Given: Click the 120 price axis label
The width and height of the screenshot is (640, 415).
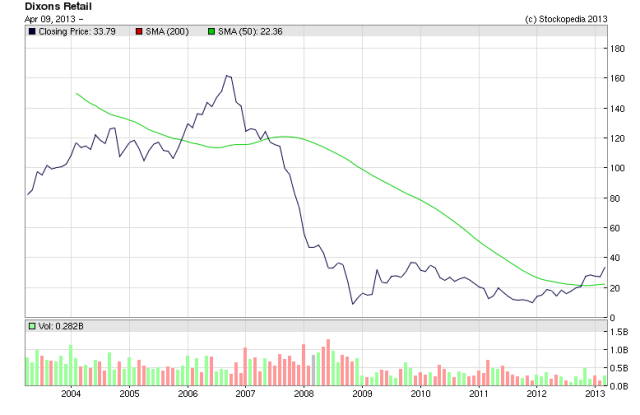Looking at the screenshot, I should pos(618,138).
